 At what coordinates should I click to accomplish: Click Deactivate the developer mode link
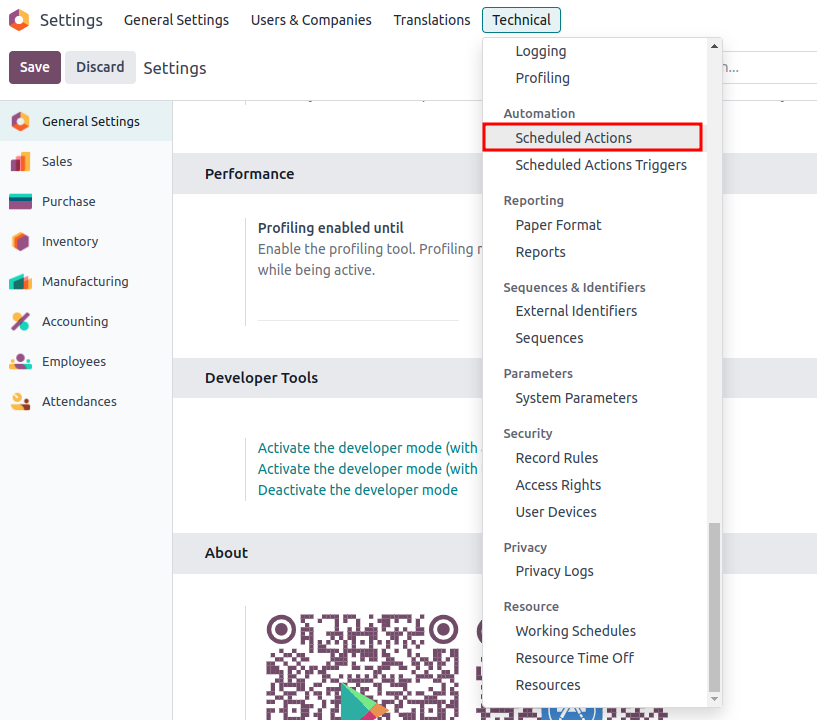tap(357, 490)
